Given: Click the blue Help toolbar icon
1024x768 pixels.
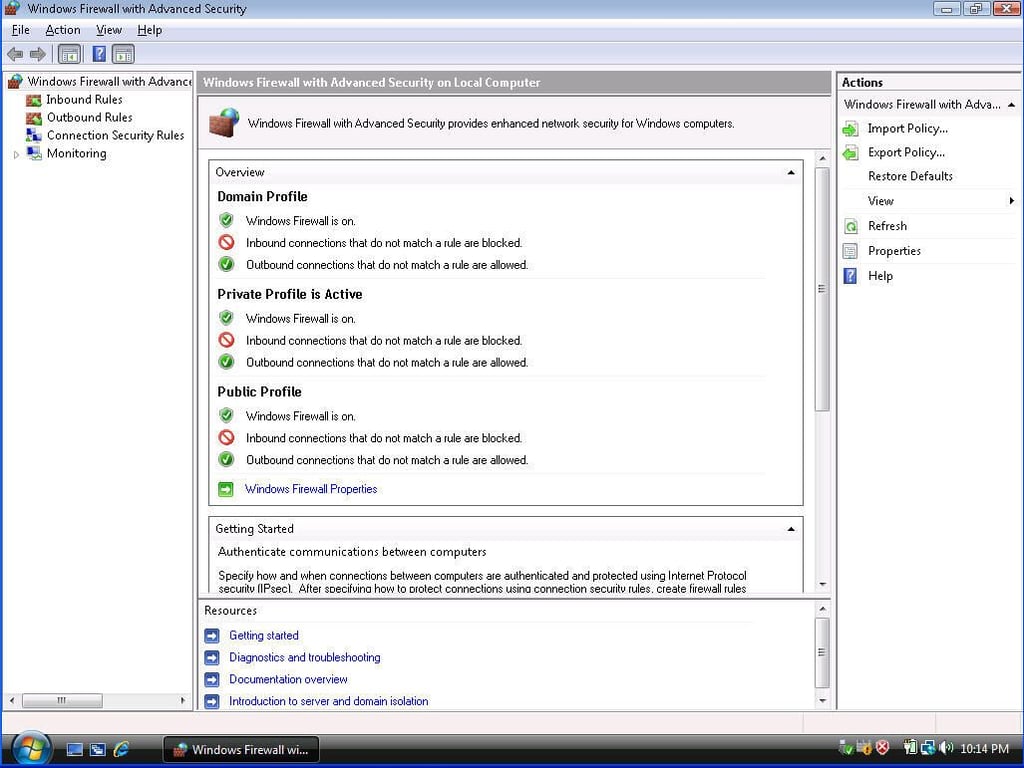Looking at the screenshot, I should [99, 54].
